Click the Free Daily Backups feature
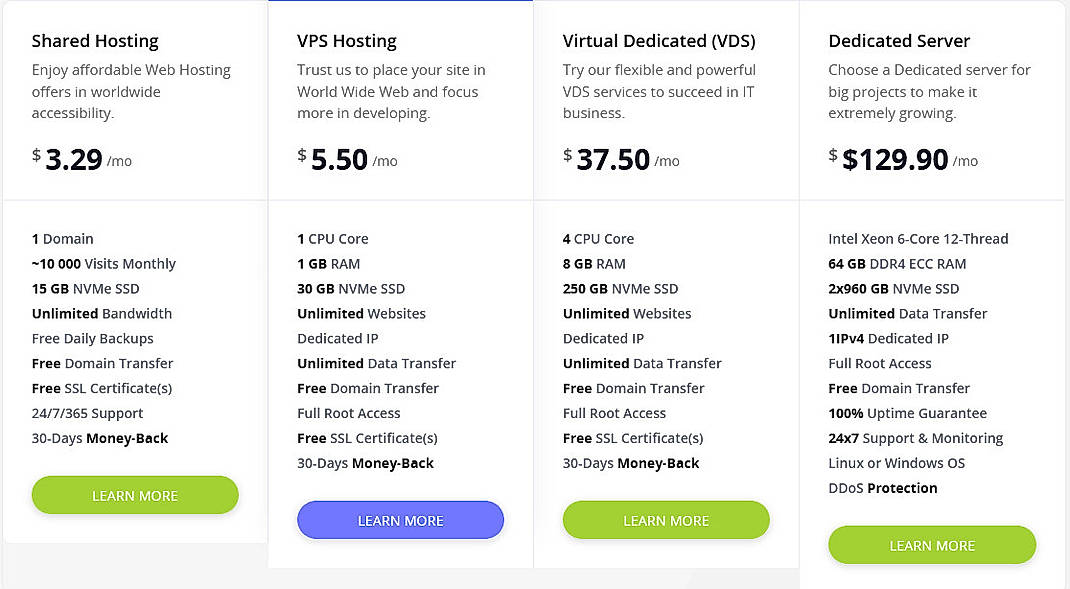 coord(92,338)
